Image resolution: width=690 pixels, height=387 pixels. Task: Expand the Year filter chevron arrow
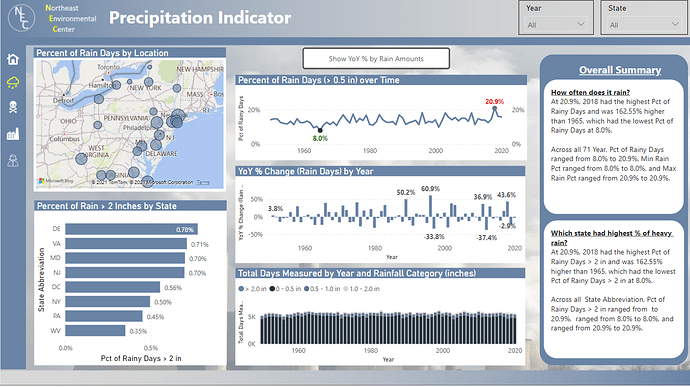580,24
